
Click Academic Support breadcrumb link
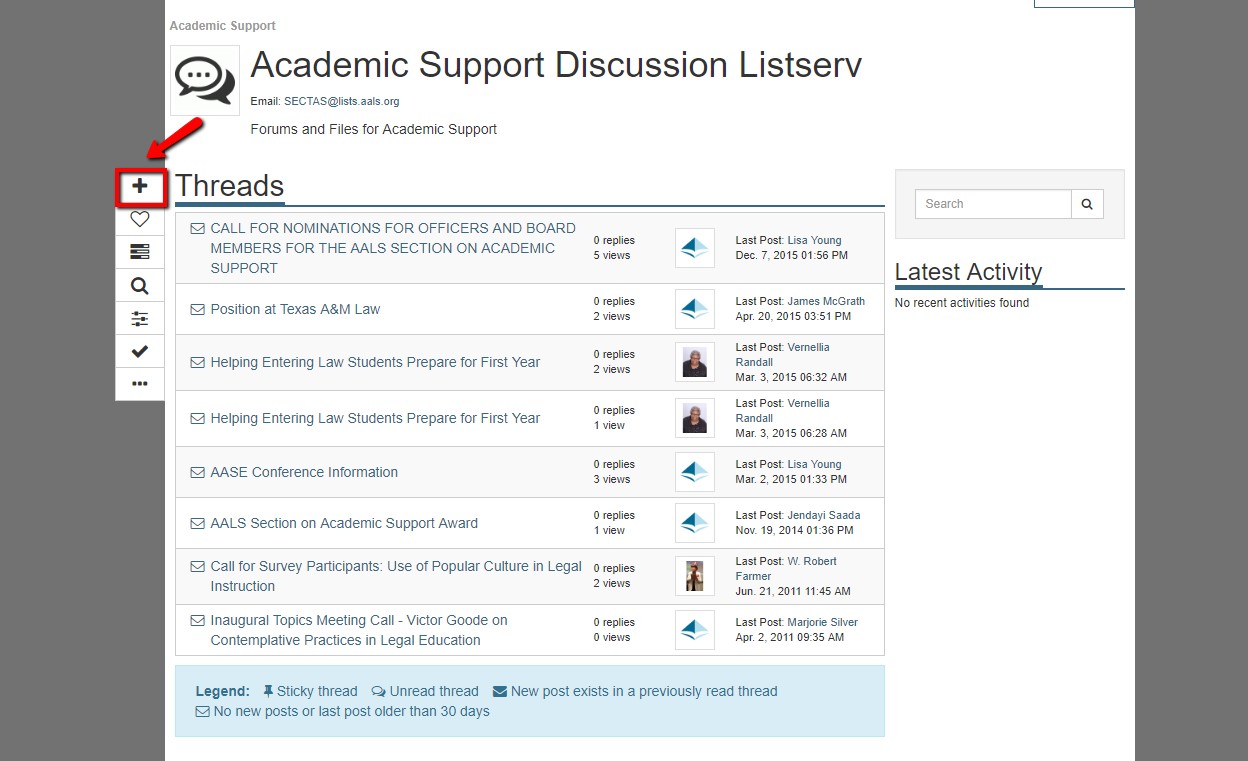[222, 26]
